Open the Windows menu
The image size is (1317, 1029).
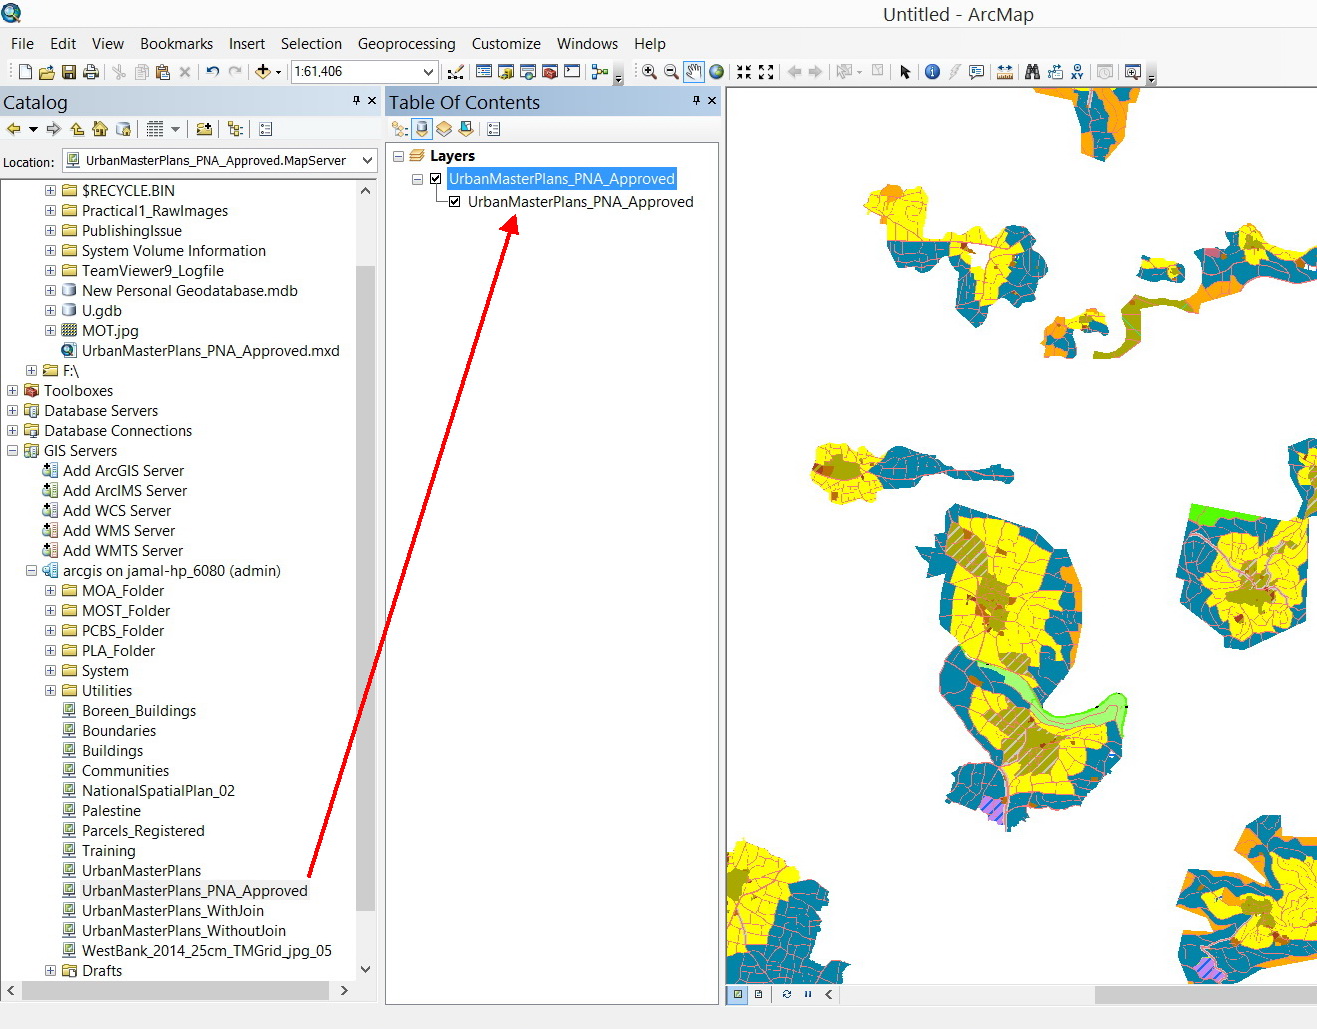coord(587,44)
